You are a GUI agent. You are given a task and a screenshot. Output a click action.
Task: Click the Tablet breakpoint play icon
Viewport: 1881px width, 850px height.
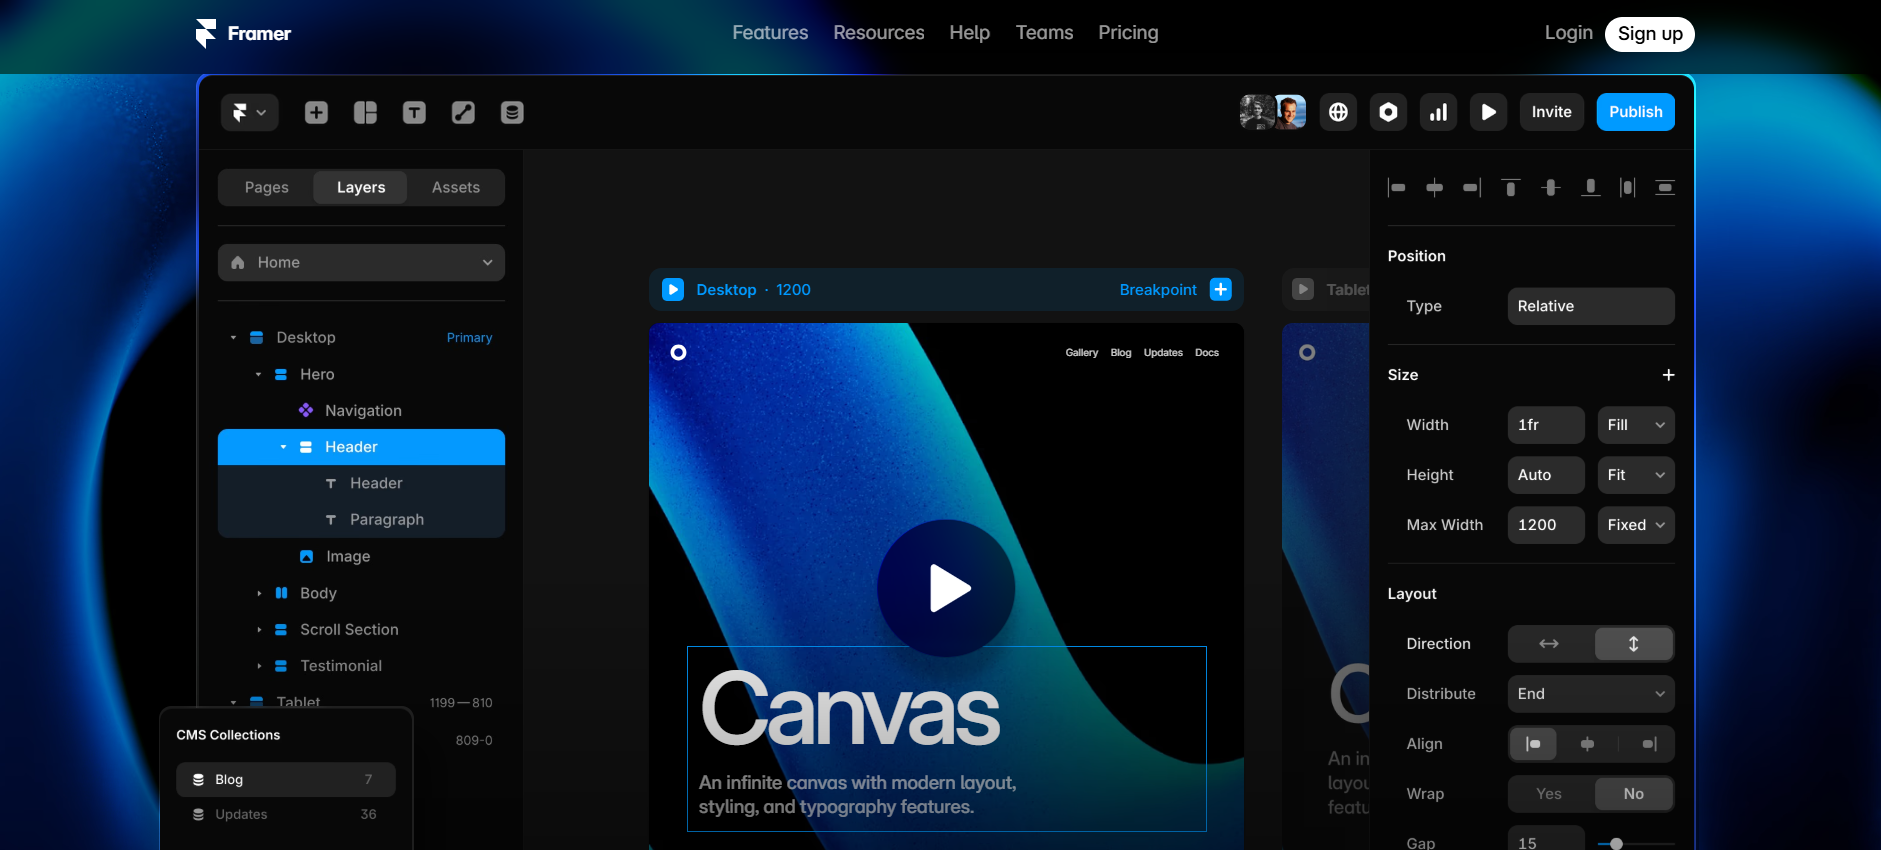click(x=1303, y=289)
